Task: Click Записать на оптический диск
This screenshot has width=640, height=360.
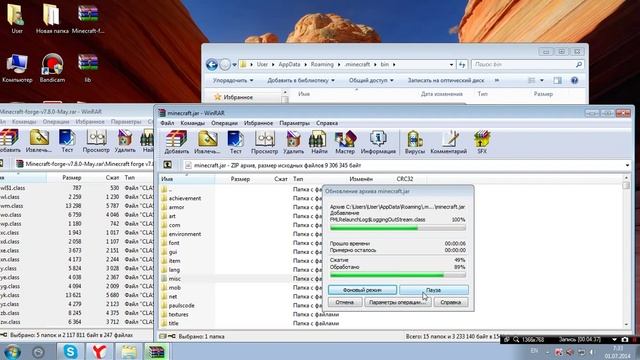Action: [446, 80]
